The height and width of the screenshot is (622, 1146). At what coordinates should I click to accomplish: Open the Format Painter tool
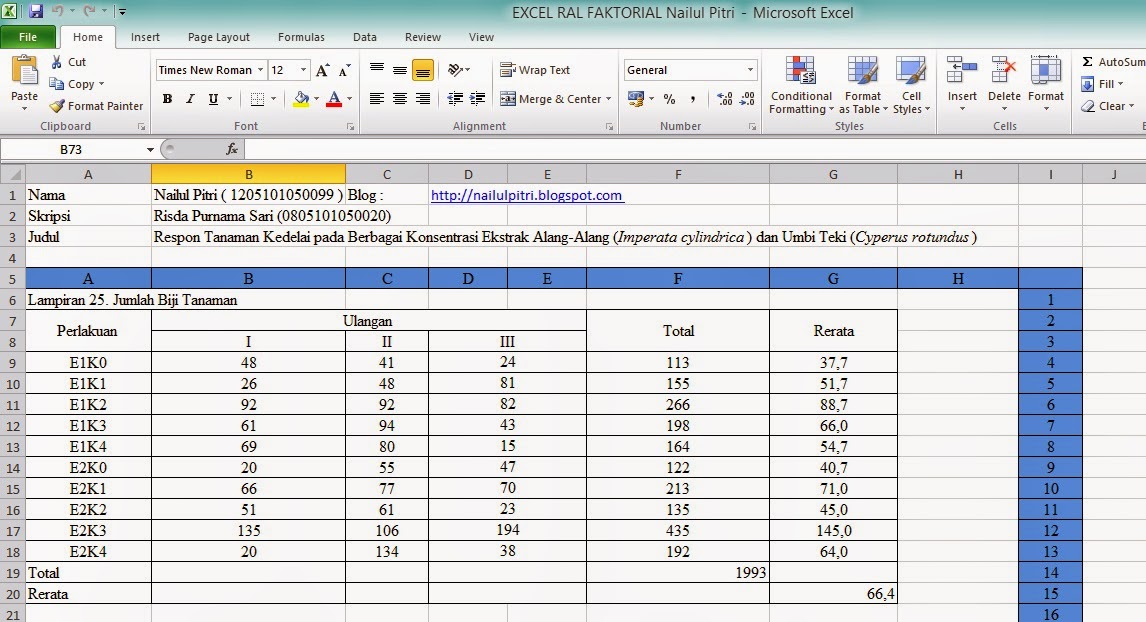[x=95, y=105]
